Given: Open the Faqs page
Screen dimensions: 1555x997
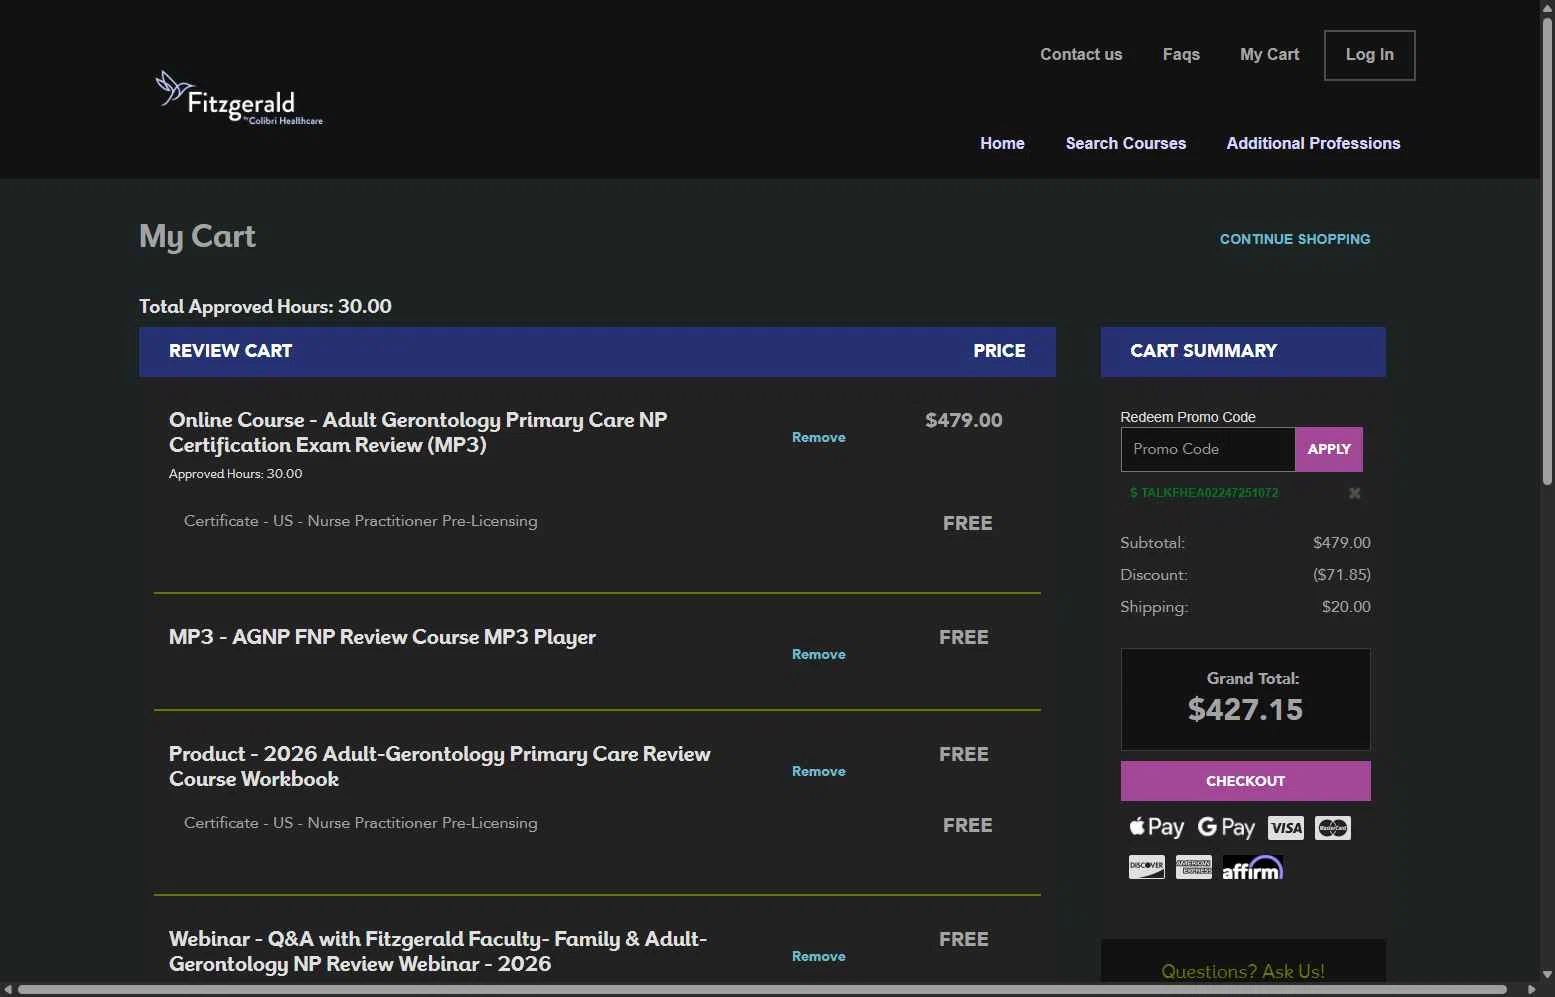Looking at the screenshot, I should coord(1181,55).
